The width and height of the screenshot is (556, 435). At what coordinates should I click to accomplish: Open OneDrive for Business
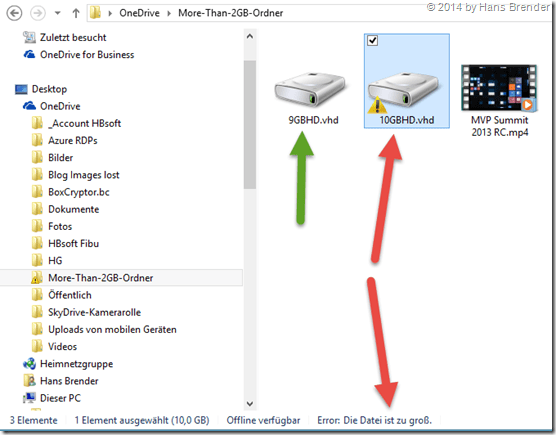pyautogui.click(x=87, y=55)
